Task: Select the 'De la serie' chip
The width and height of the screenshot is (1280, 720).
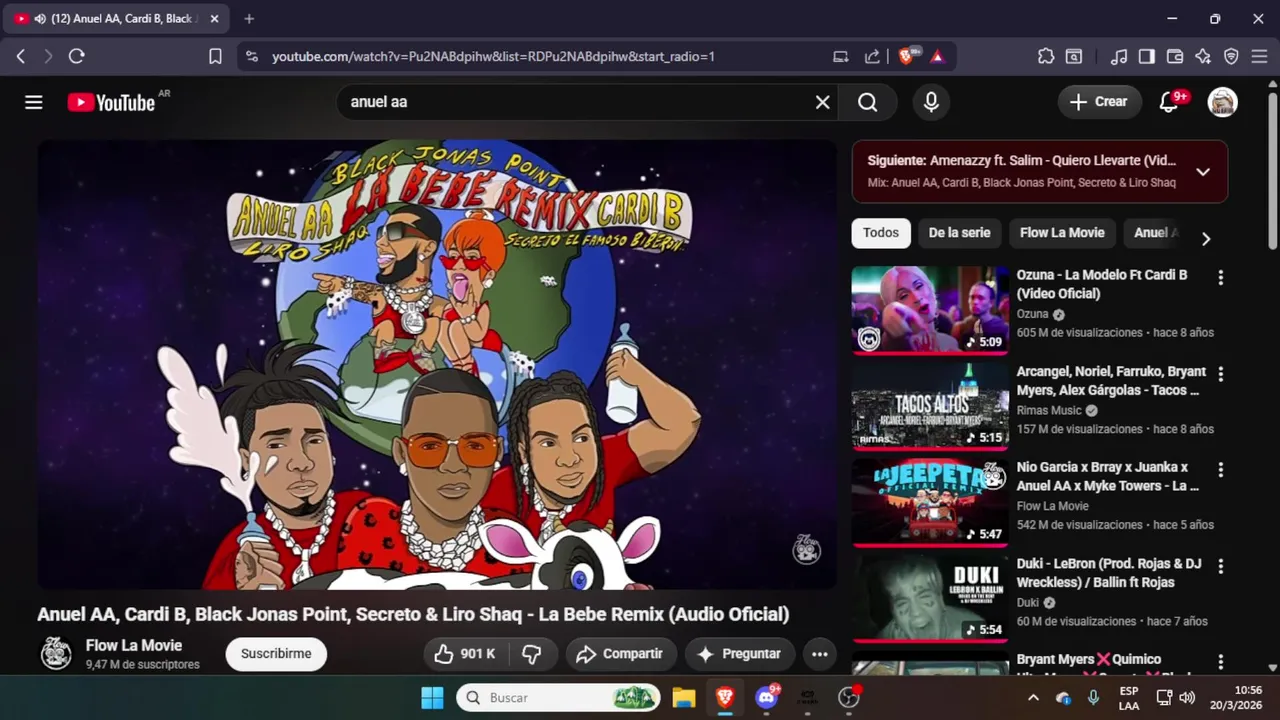Action: 959,233
